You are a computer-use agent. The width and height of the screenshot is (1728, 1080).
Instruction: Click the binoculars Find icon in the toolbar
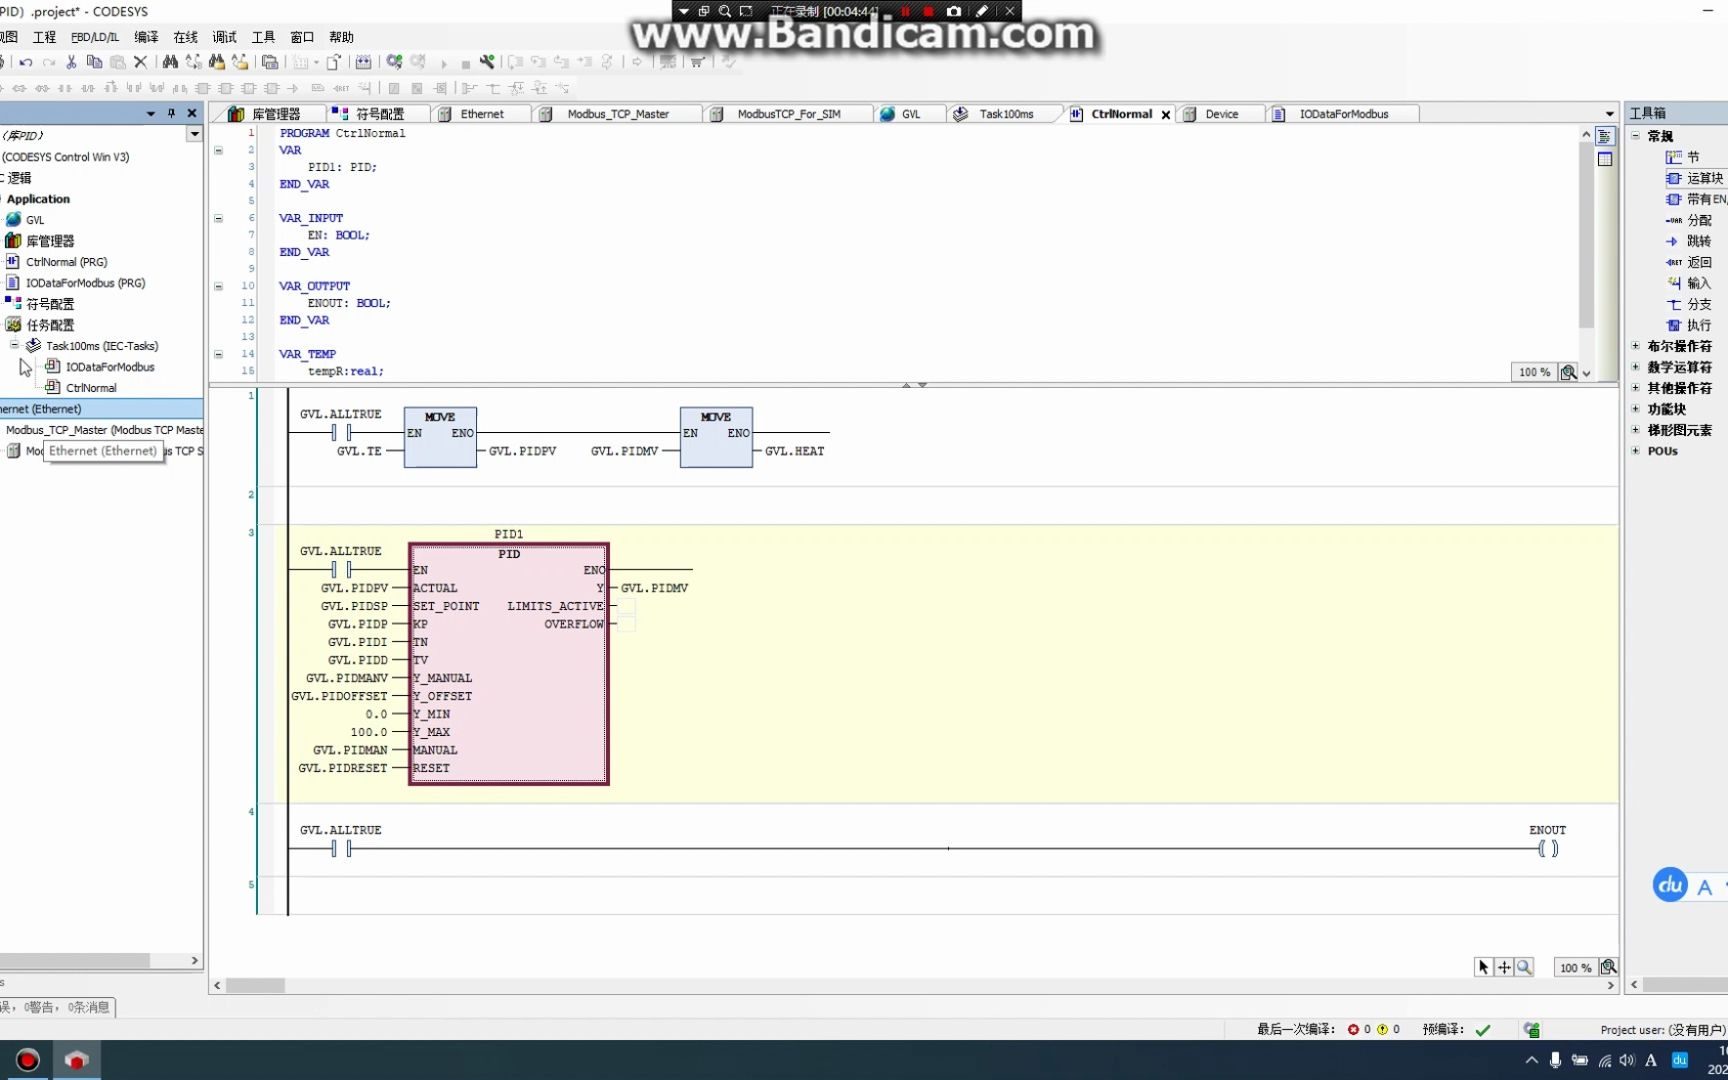(x=170, y=61)
